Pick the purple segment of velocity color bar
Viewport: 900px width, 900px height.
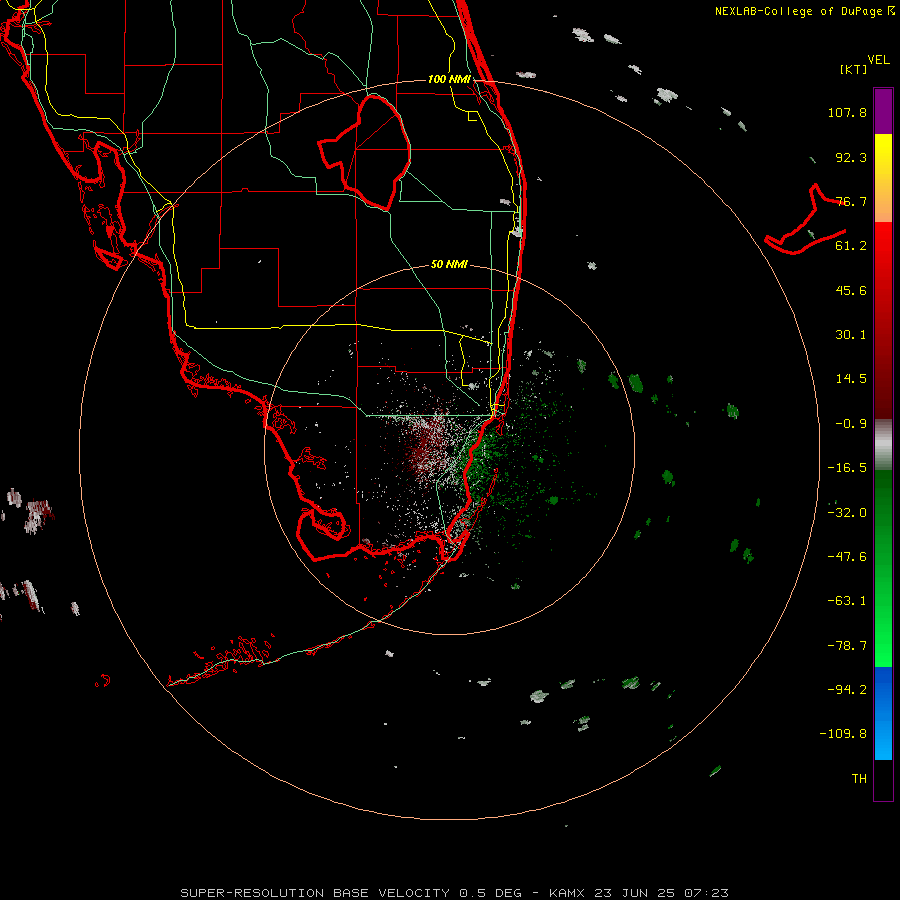(x=883, y=111)
